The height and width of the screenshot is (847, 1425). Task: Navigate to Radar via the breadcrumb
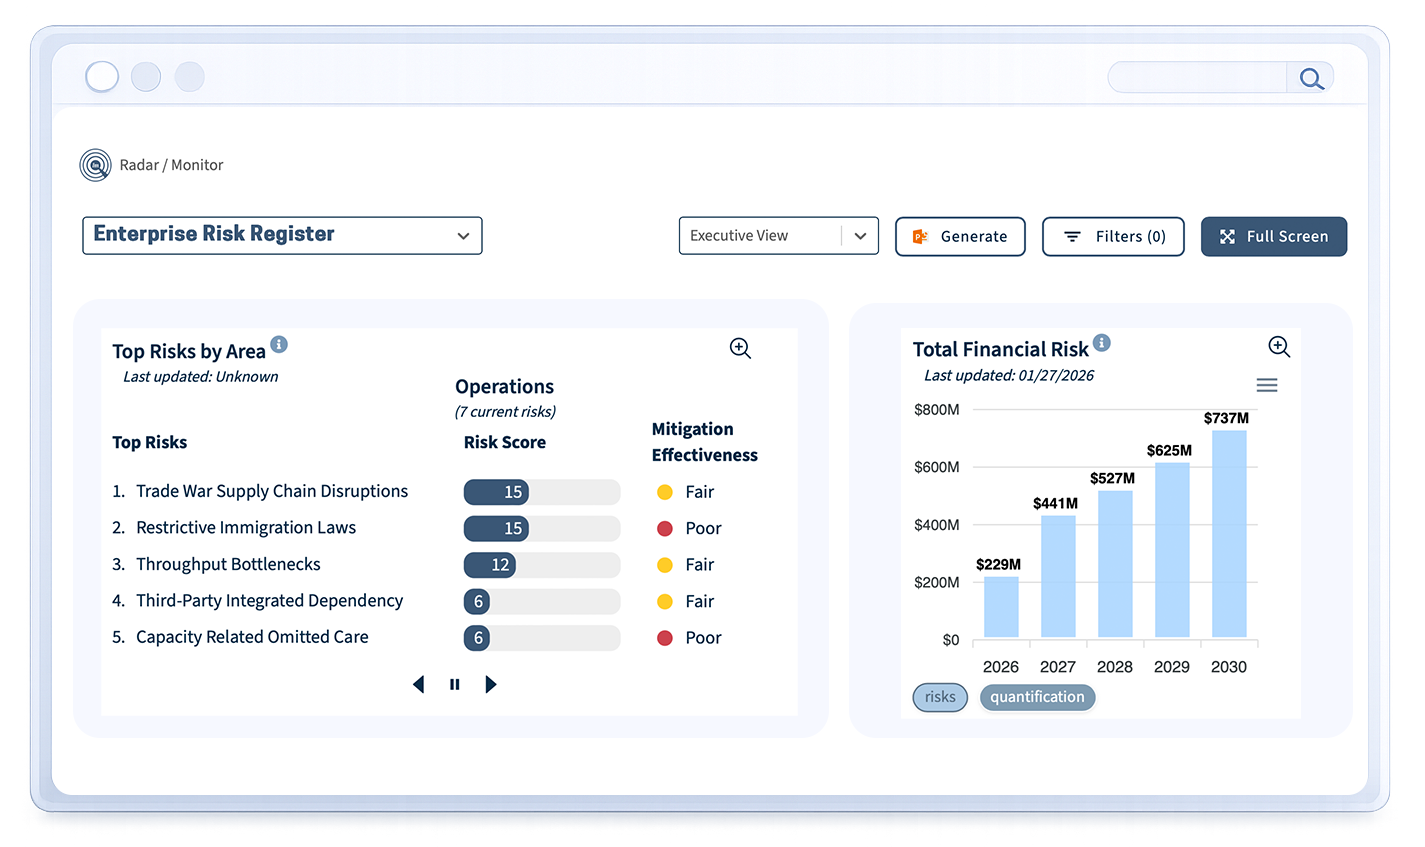[x=139, y=165]
